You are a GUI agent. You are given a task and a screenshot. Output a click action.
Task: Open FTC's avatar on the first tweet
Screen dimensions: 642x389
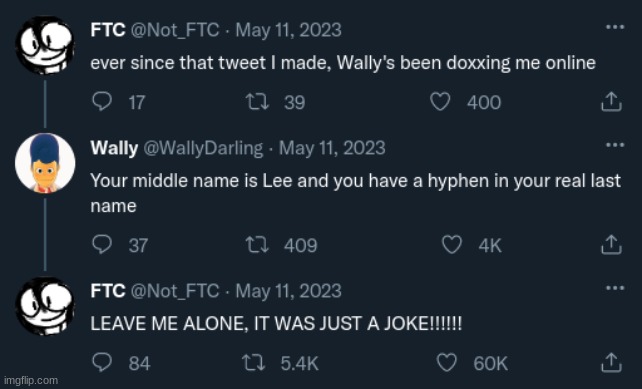(x=45, y=45)
